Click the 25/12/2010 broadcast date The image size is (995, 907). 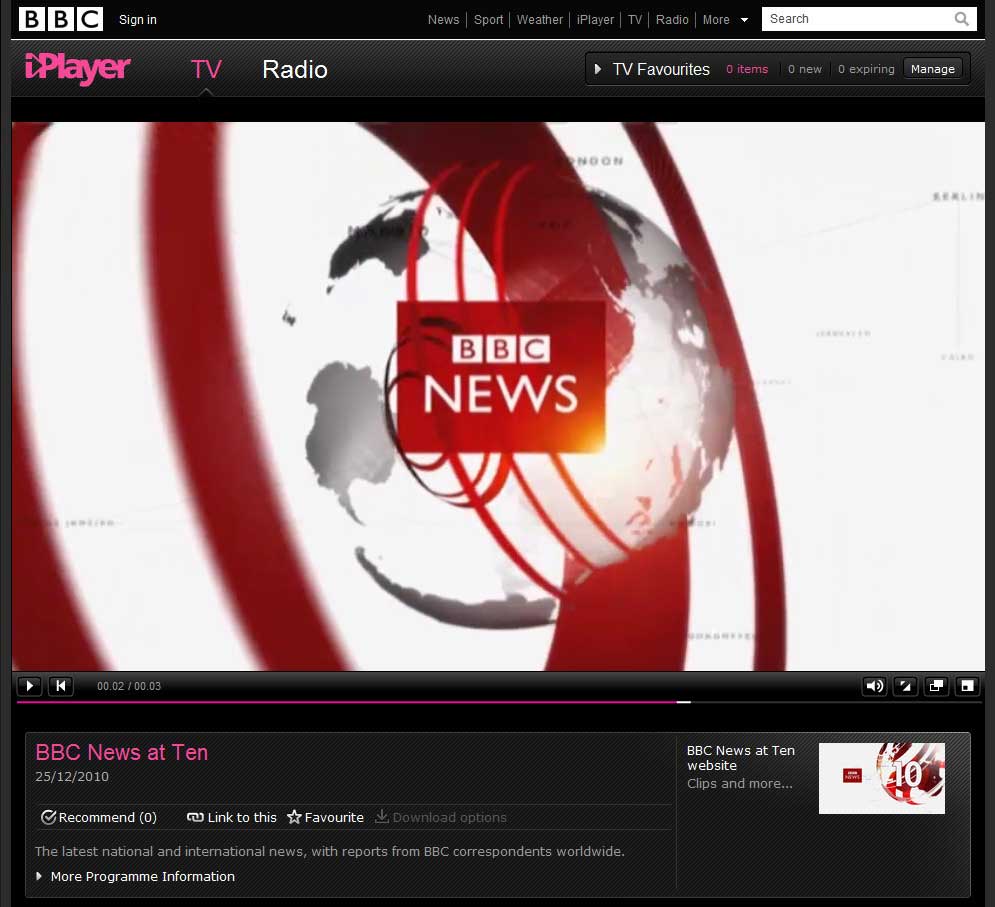tap(72, 776)
